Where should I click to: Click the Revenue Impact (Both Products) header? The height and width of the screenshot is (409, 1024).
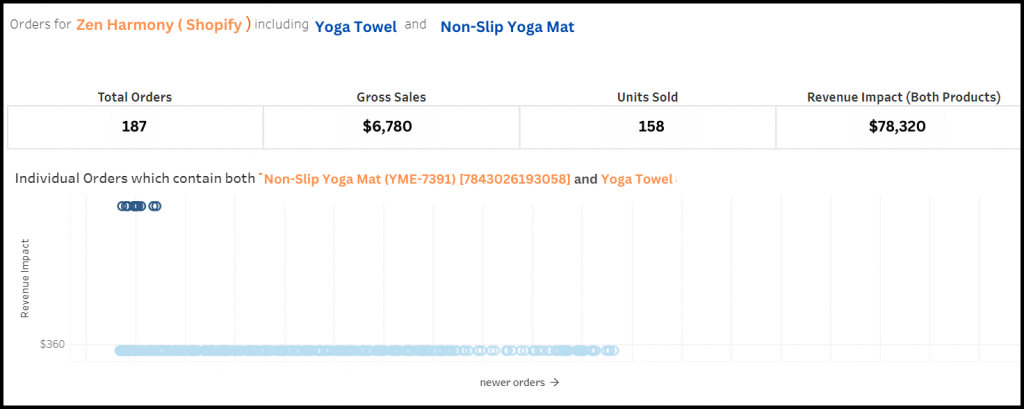[x=904, y=97]
